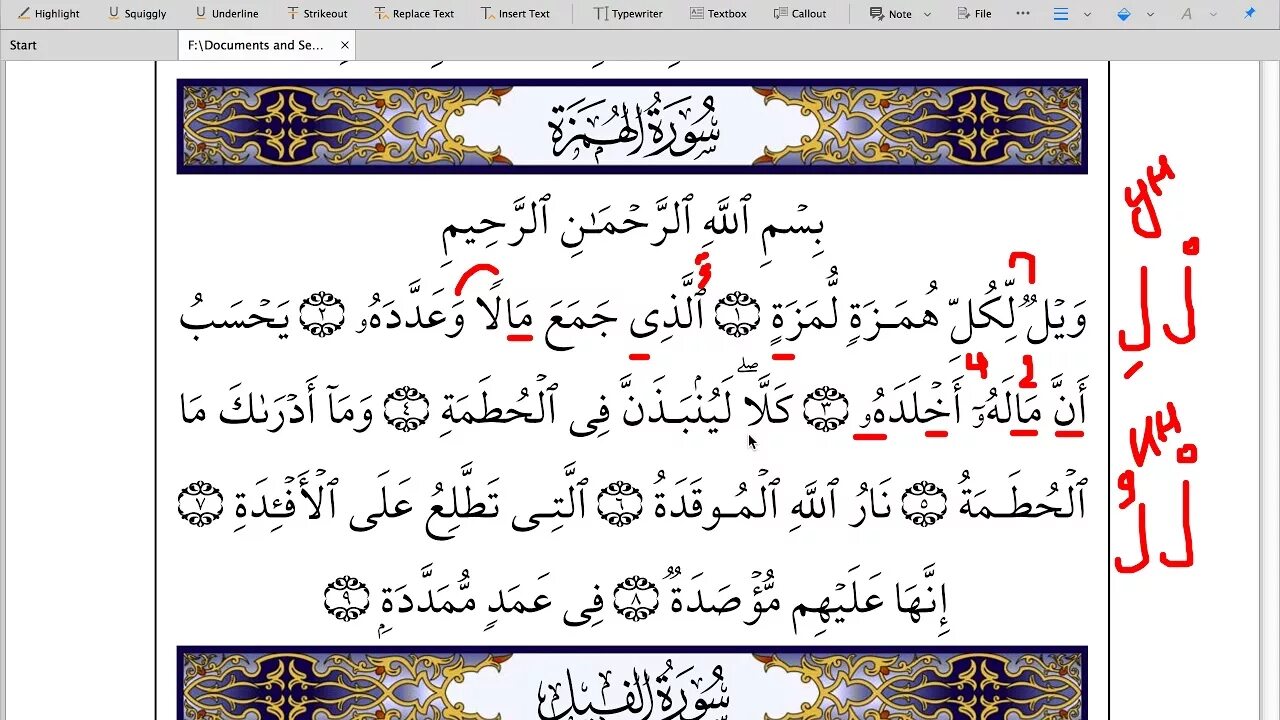Click the verse 3 end marker
Screen dimensions: 1280x720
point(825,411)
